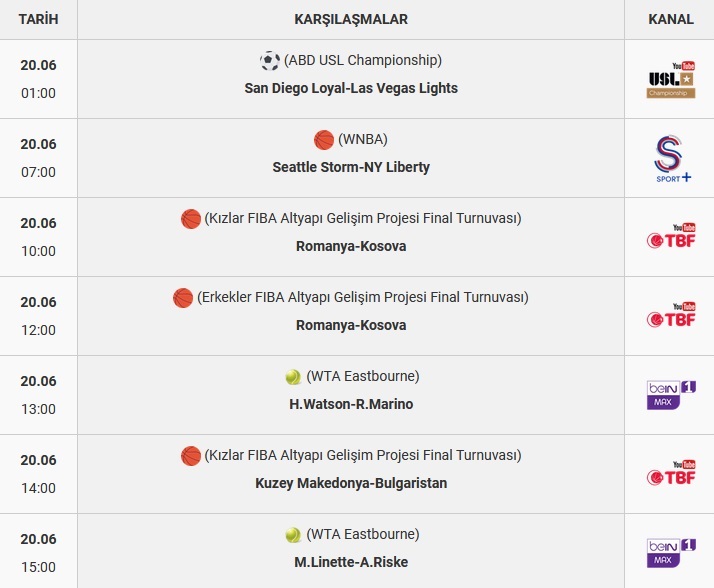Click basketball icon beside Erkekler FIBA tournament
714x588 pixels.
(183, 298)
